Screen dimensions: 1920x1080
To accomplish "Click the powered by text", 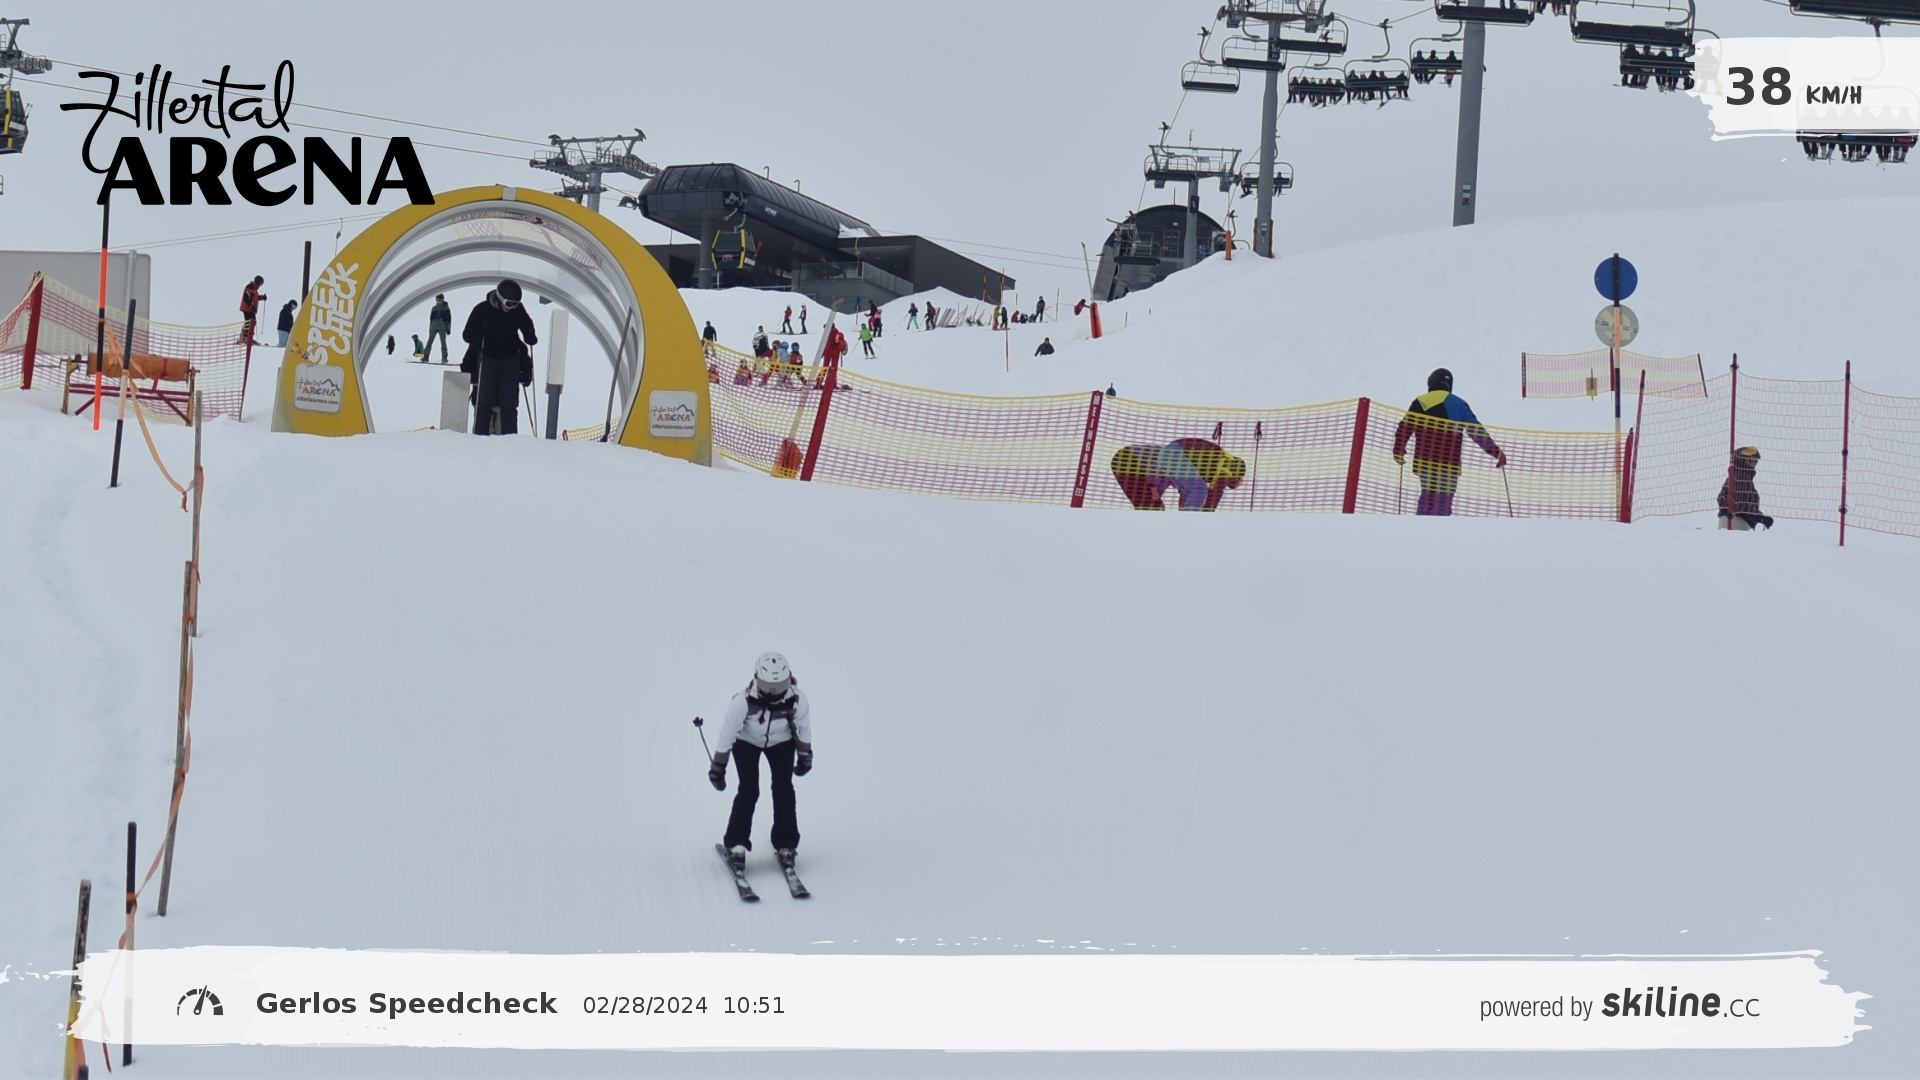I will click(1535, 1007).
